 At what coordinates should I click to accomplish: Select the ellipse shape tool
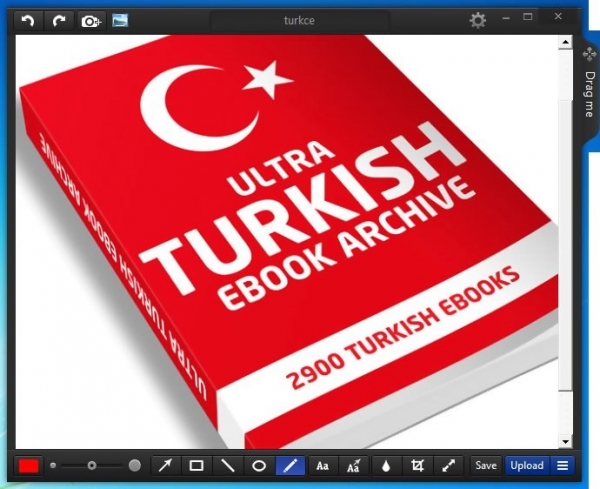click(x=259, y=466)
